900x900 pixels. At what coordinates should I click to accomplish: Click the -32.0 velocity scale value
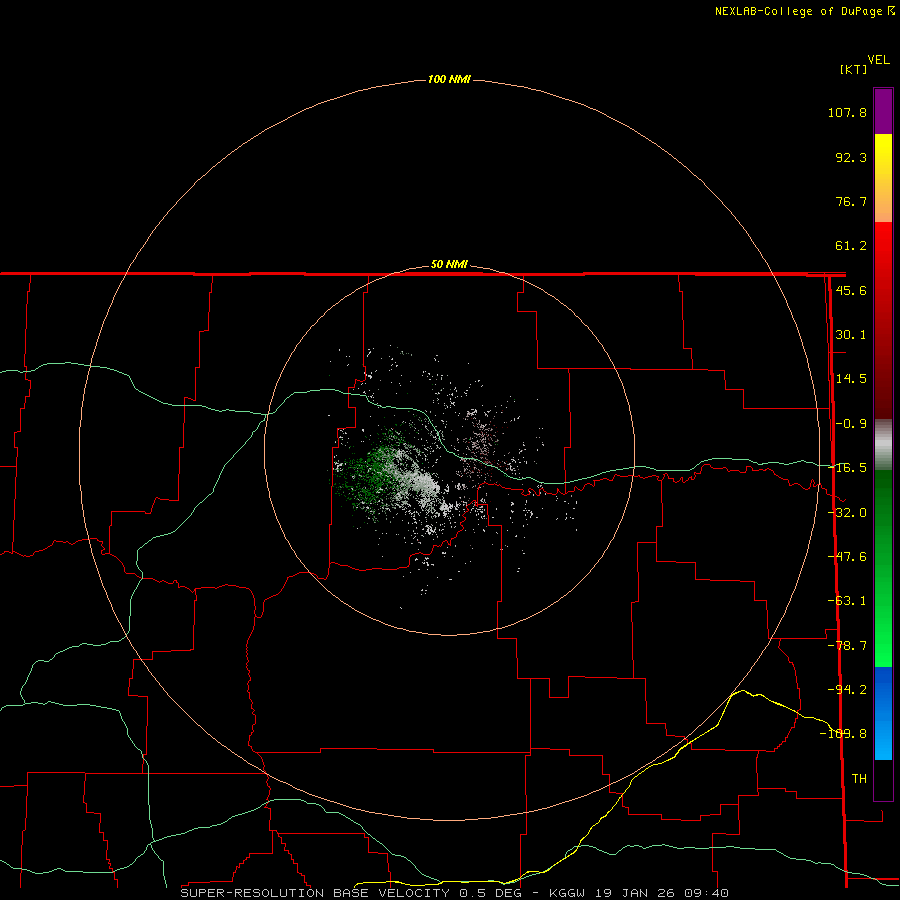(x=847, y=513)
